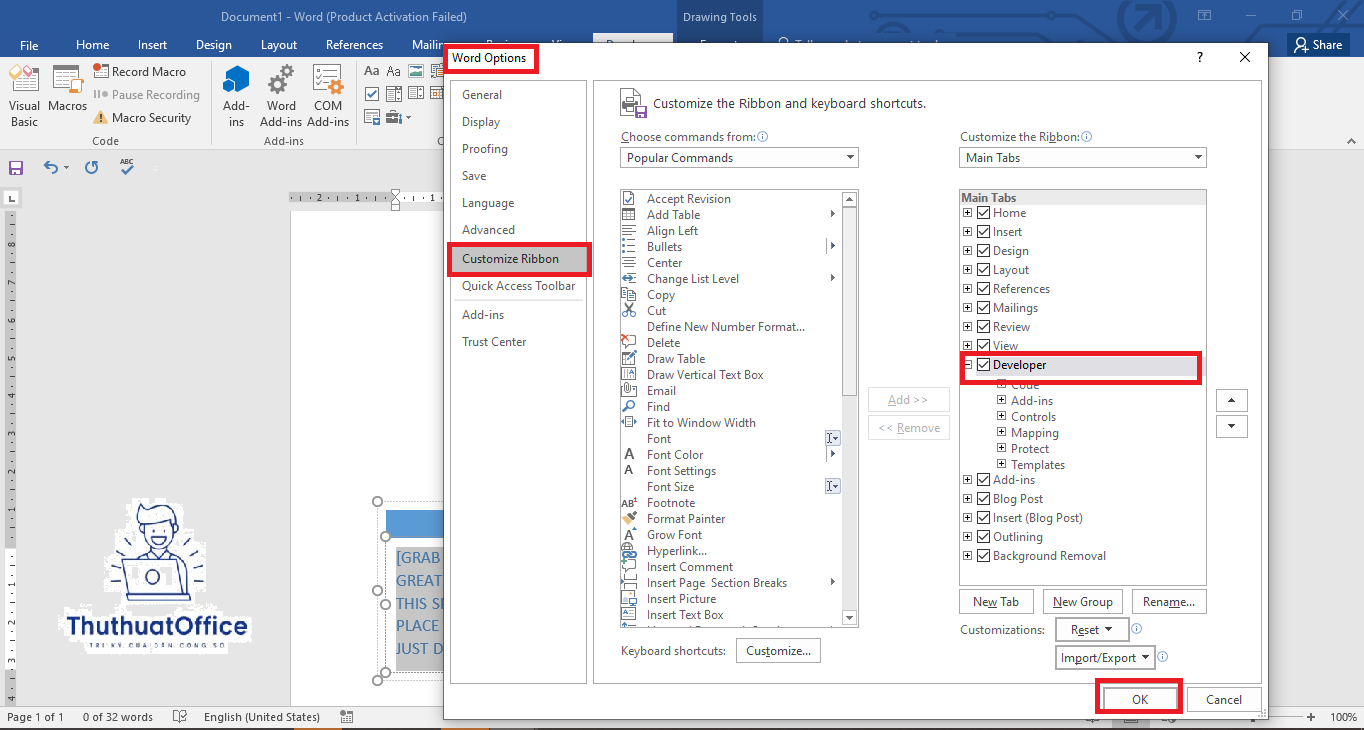Click Cancel in Word Options

pyautogui.click(x=1224, y=700)
